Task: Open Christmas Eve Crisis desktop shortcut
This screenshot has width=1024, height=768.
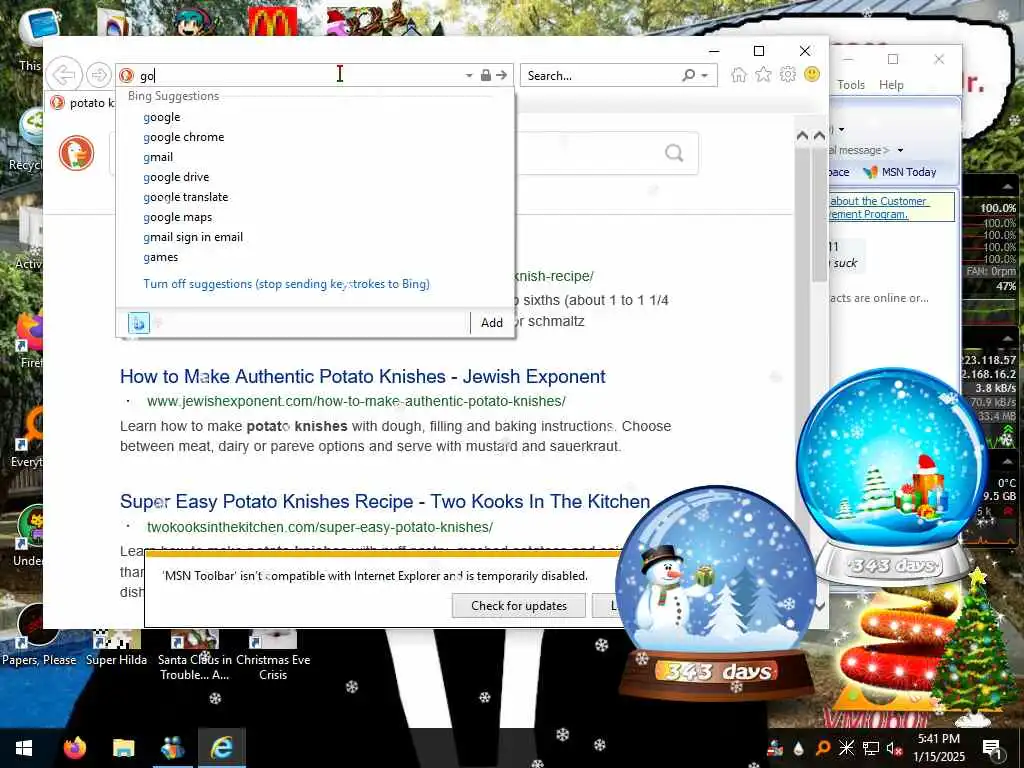Action: pyautogui.click(x=273, y=655)
